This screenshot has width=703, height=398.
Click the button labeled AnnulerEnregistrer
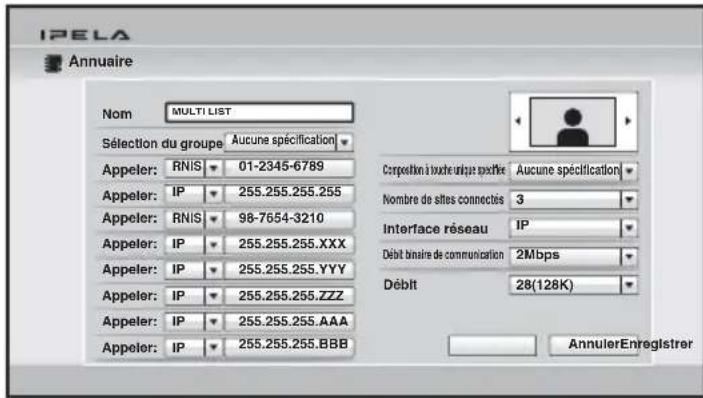click(594, 345)
